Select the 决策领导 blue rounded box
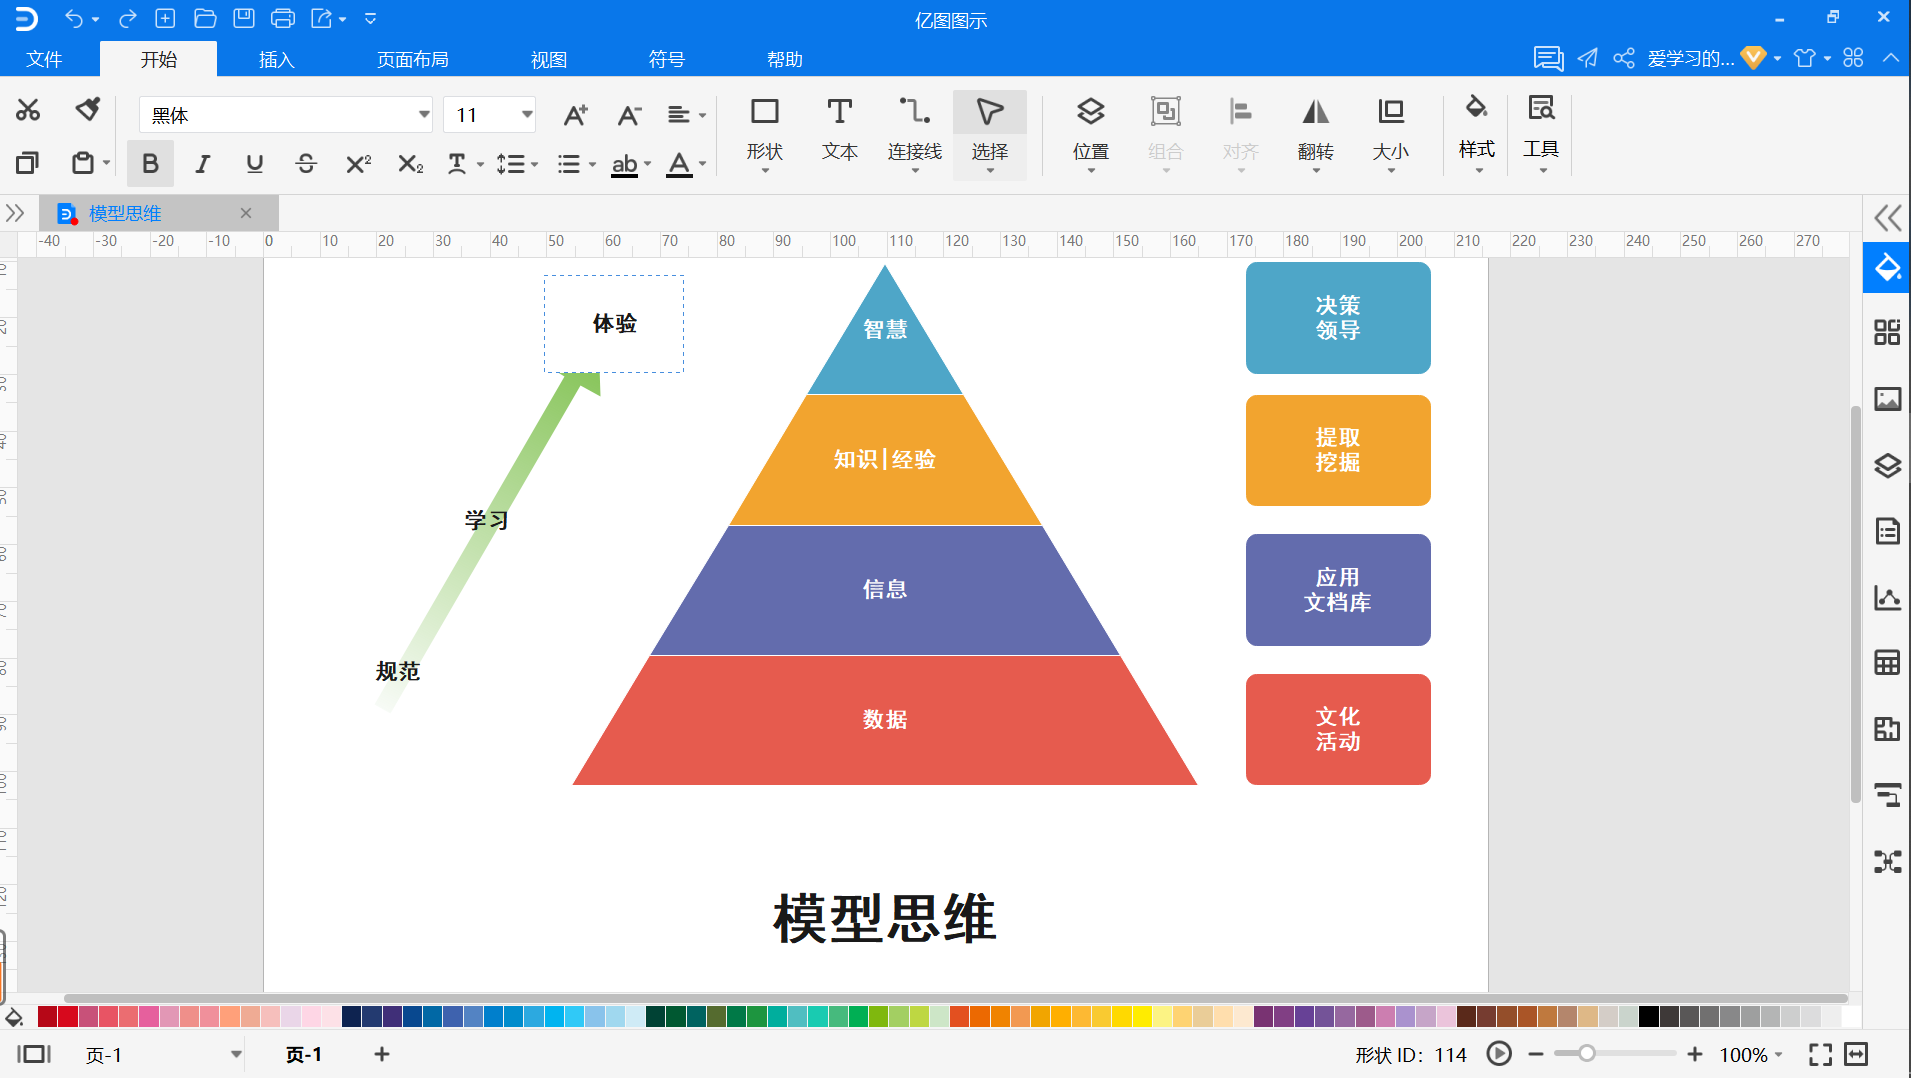This screenshot has width=1911, height=1078. point(1338,318)
